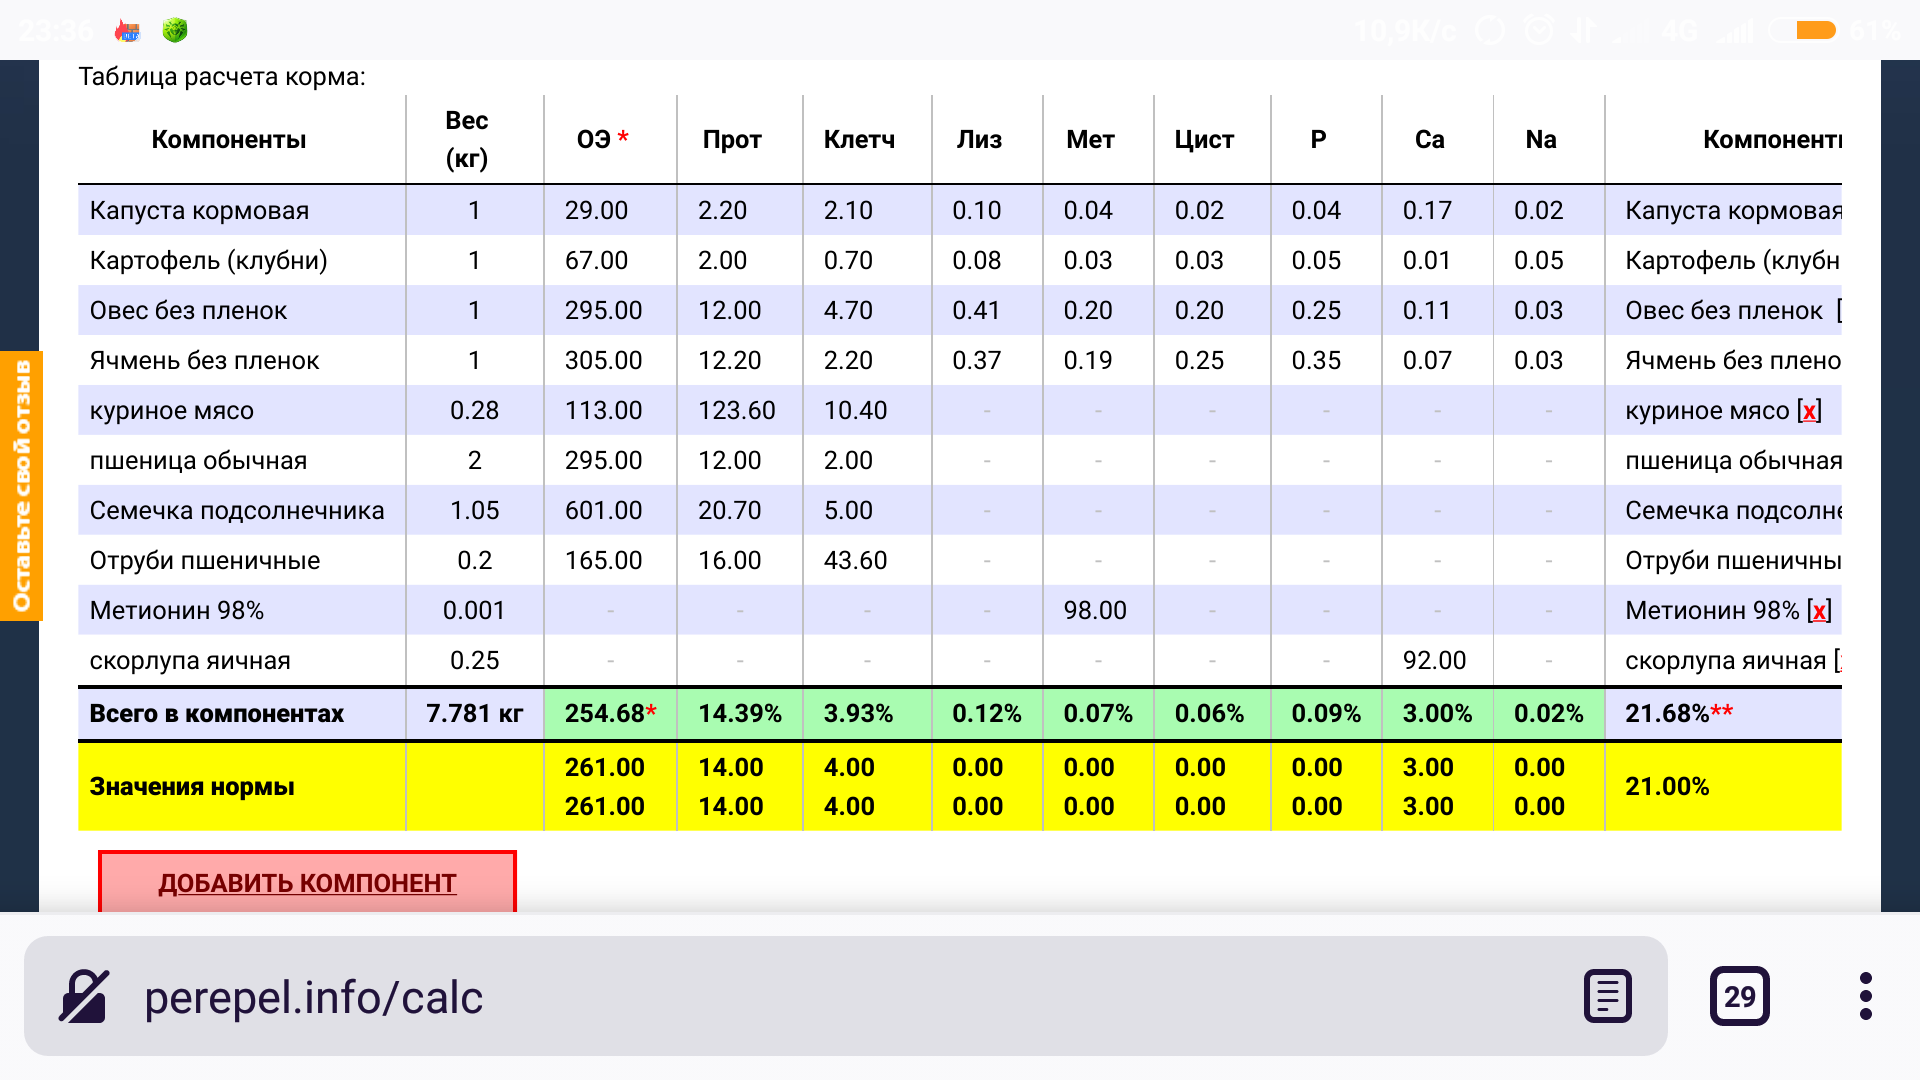Tap the upper ОЭ norm value 261.00
The width and height of the screenshot is (1920, 1080).
coord(604,767)
